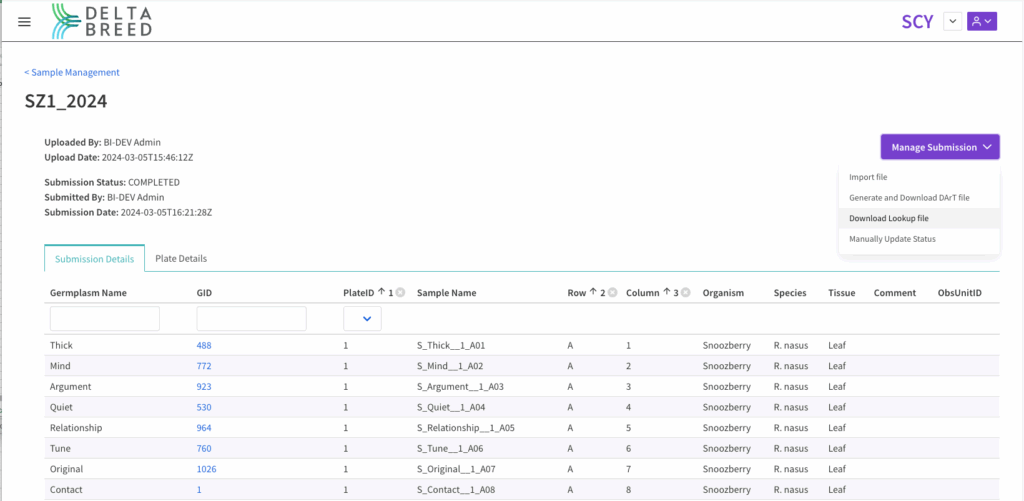Click the Germplasm Name filter field
This screenshot has height=501, width=1024.
[x=105, y=319]
